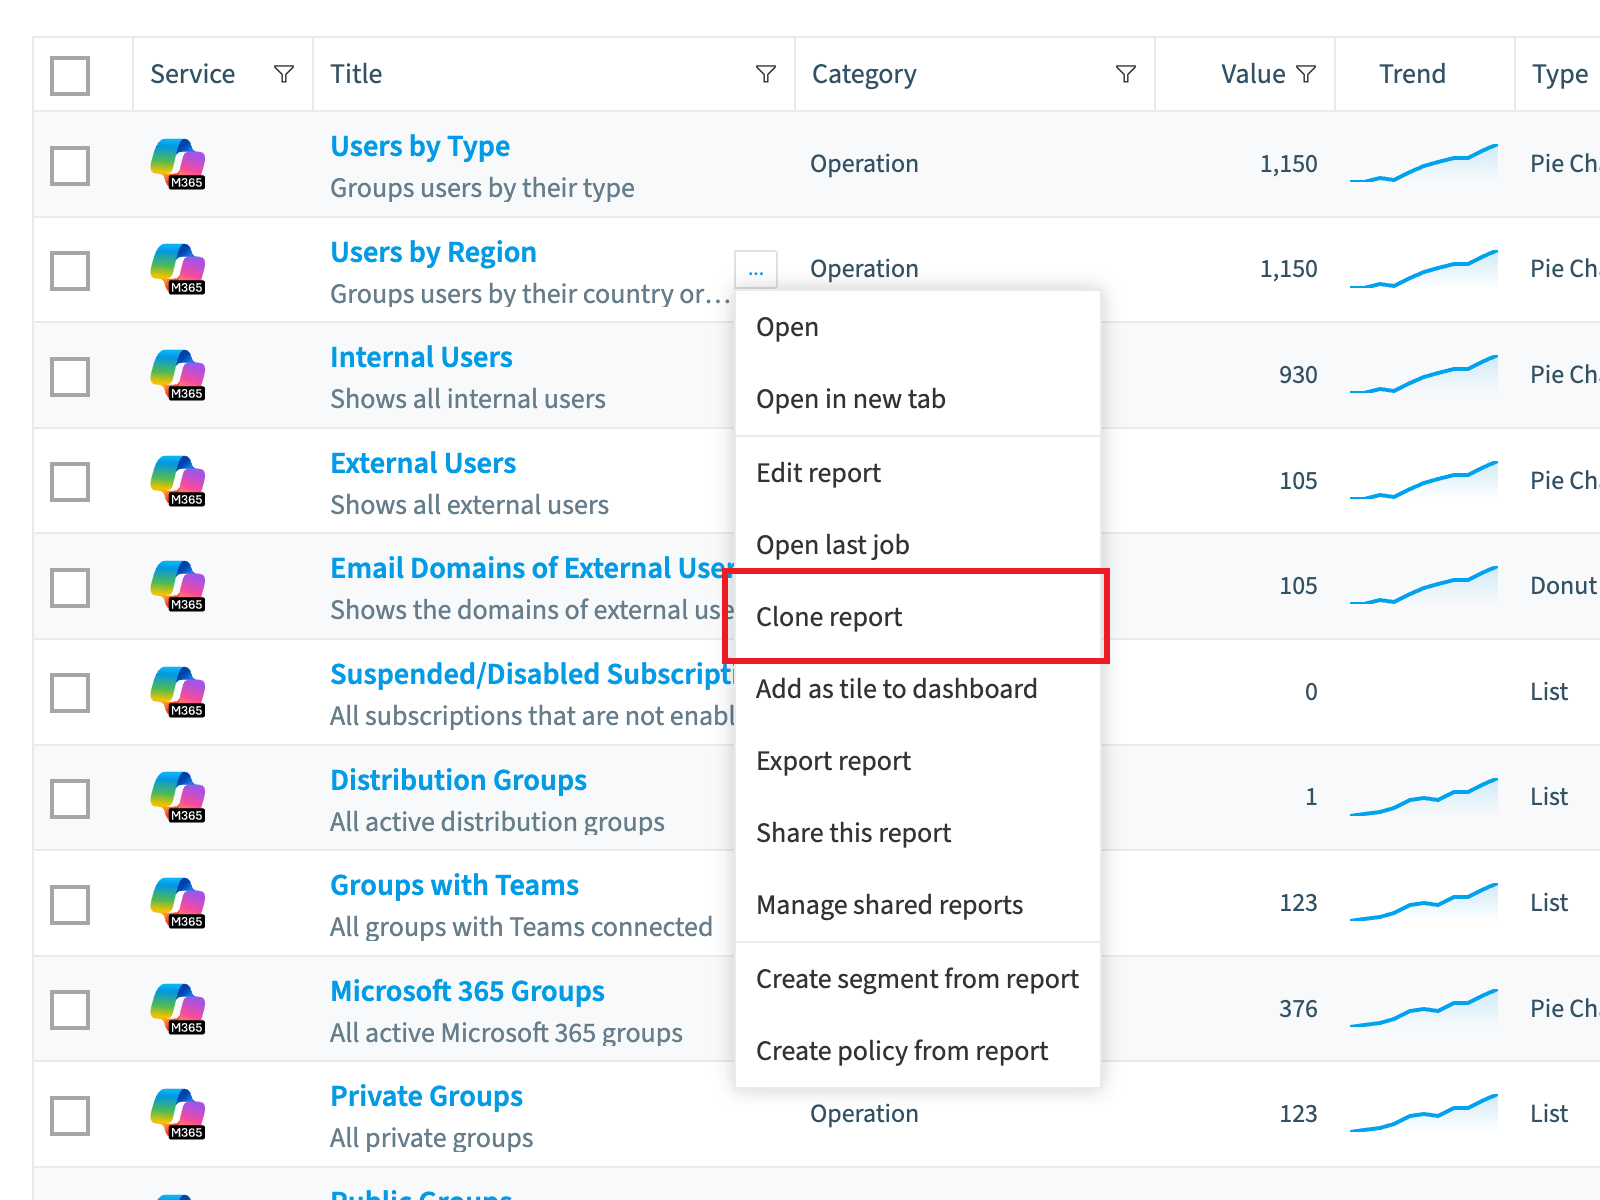Image resolution: width=1600 pixels, height=1200 pixels.
Task: Open the Private Groups report link
Action: click(x=427, y=1096)
